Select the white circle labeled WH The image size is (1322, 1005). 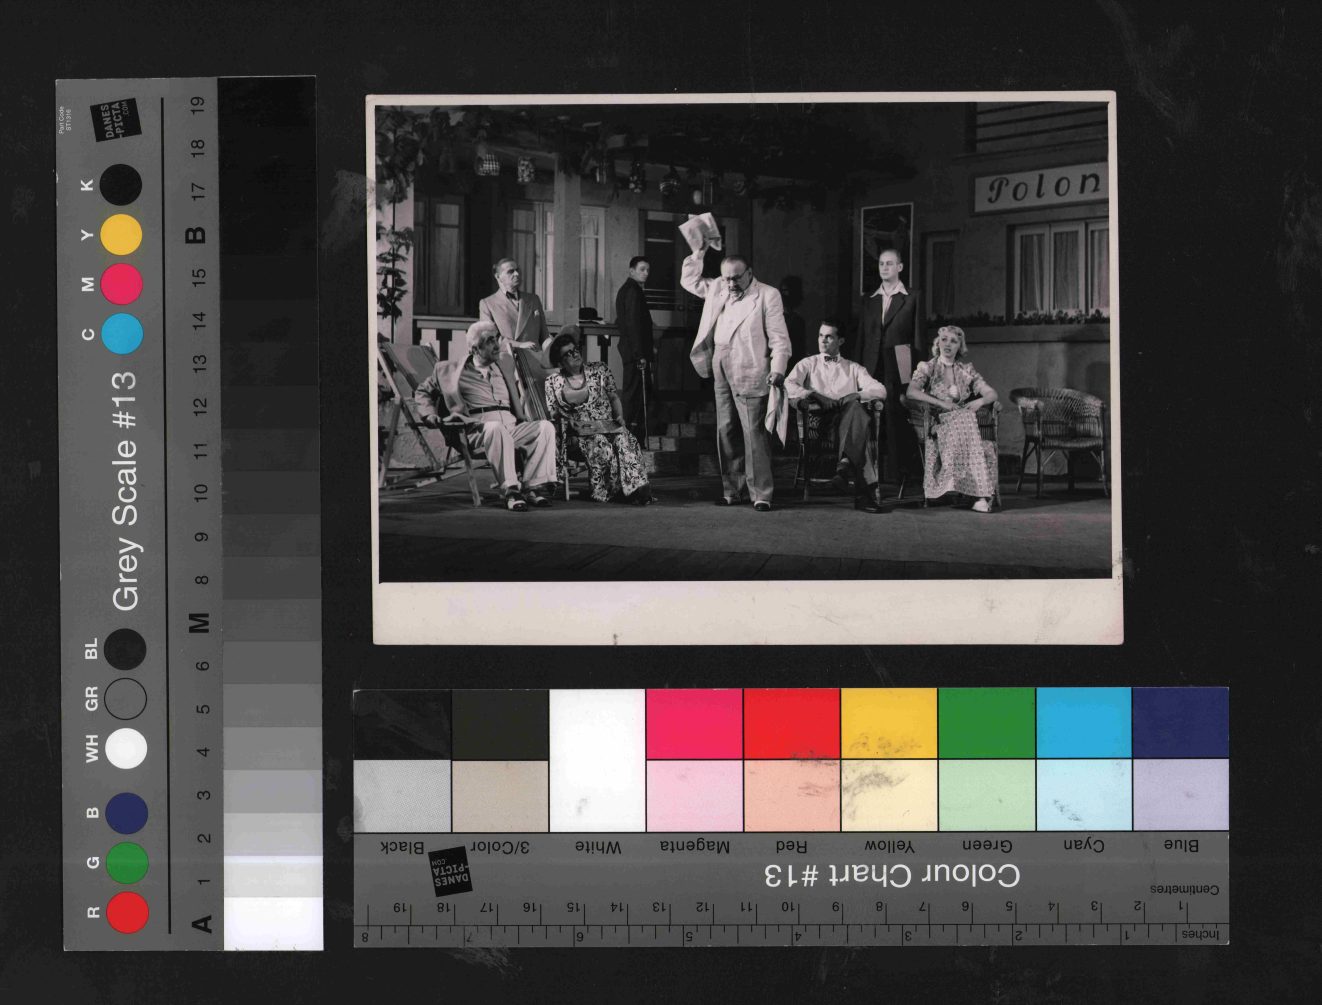126,748
